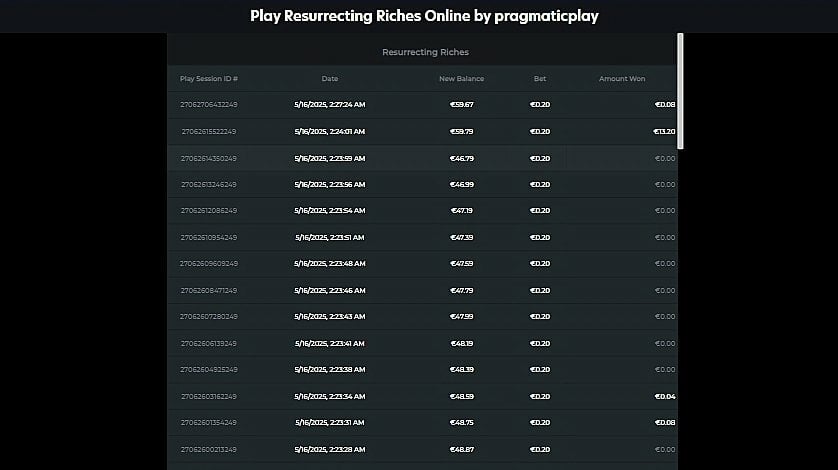Click the vertical scrollbar thumb of history table
Viewport: 838px width, 470px height.
coord(680,91)
